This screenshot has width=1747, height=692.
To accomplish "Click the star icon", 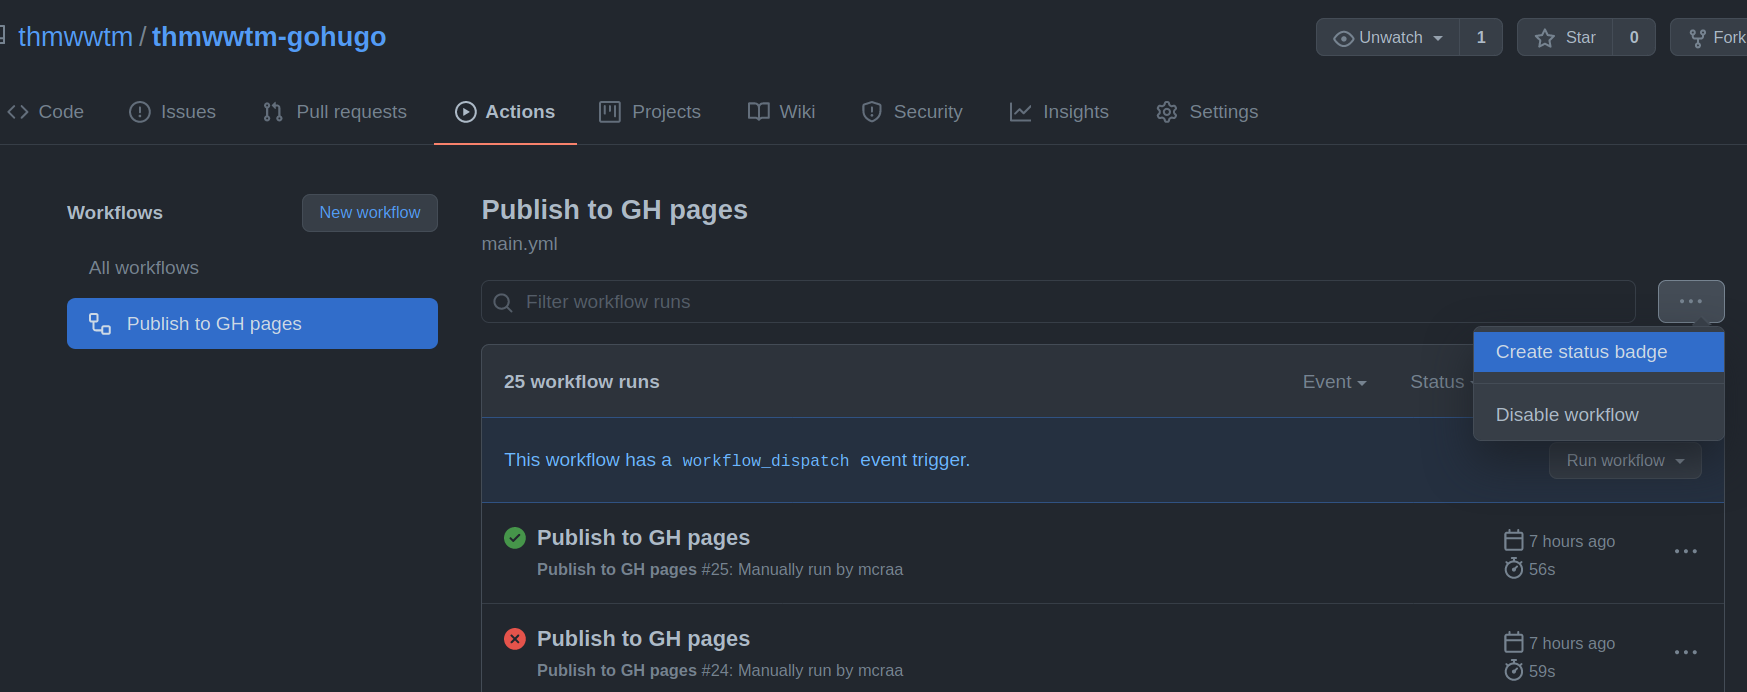I will tap(1545, 38).
